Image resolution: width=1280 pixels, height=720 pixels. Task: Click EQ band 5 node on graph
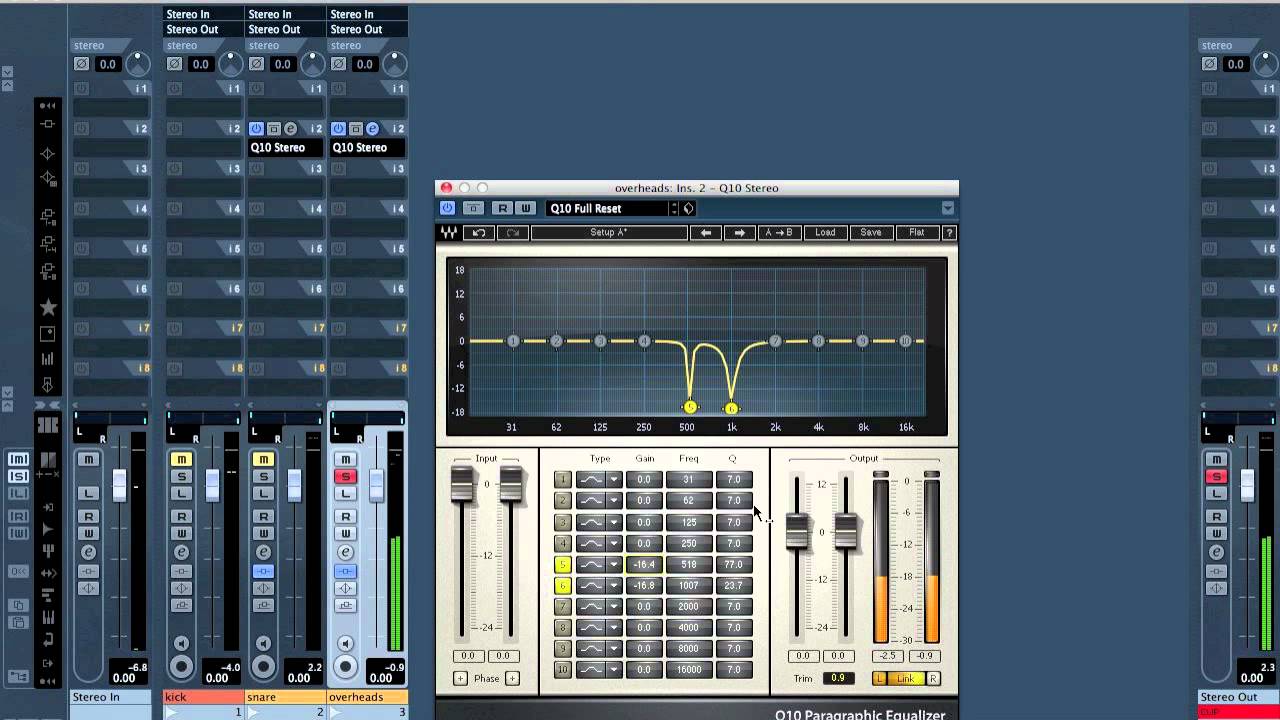point(689,407)
